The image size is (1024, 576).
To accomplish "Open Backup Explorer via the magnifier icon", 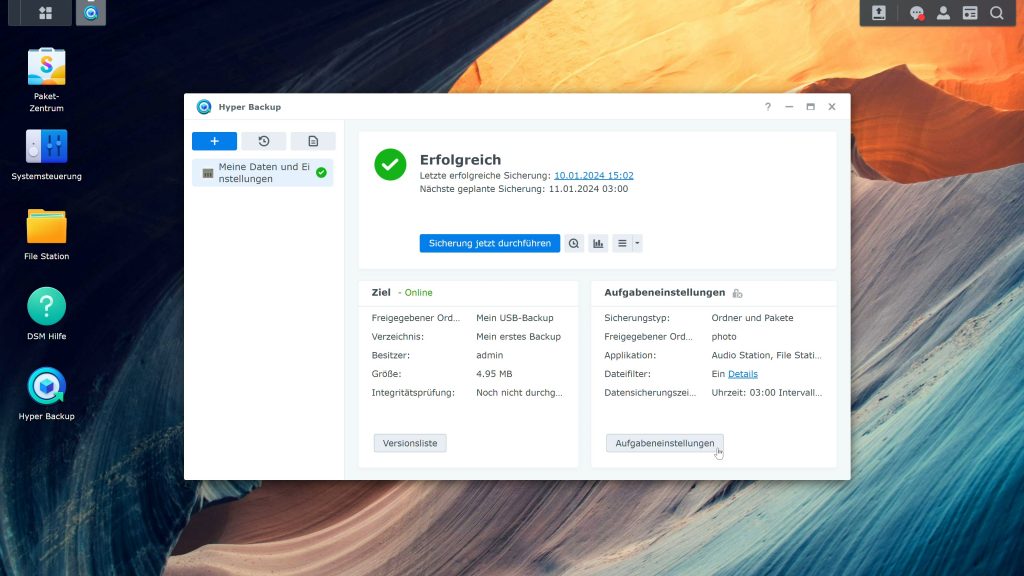I will point(573,243).
